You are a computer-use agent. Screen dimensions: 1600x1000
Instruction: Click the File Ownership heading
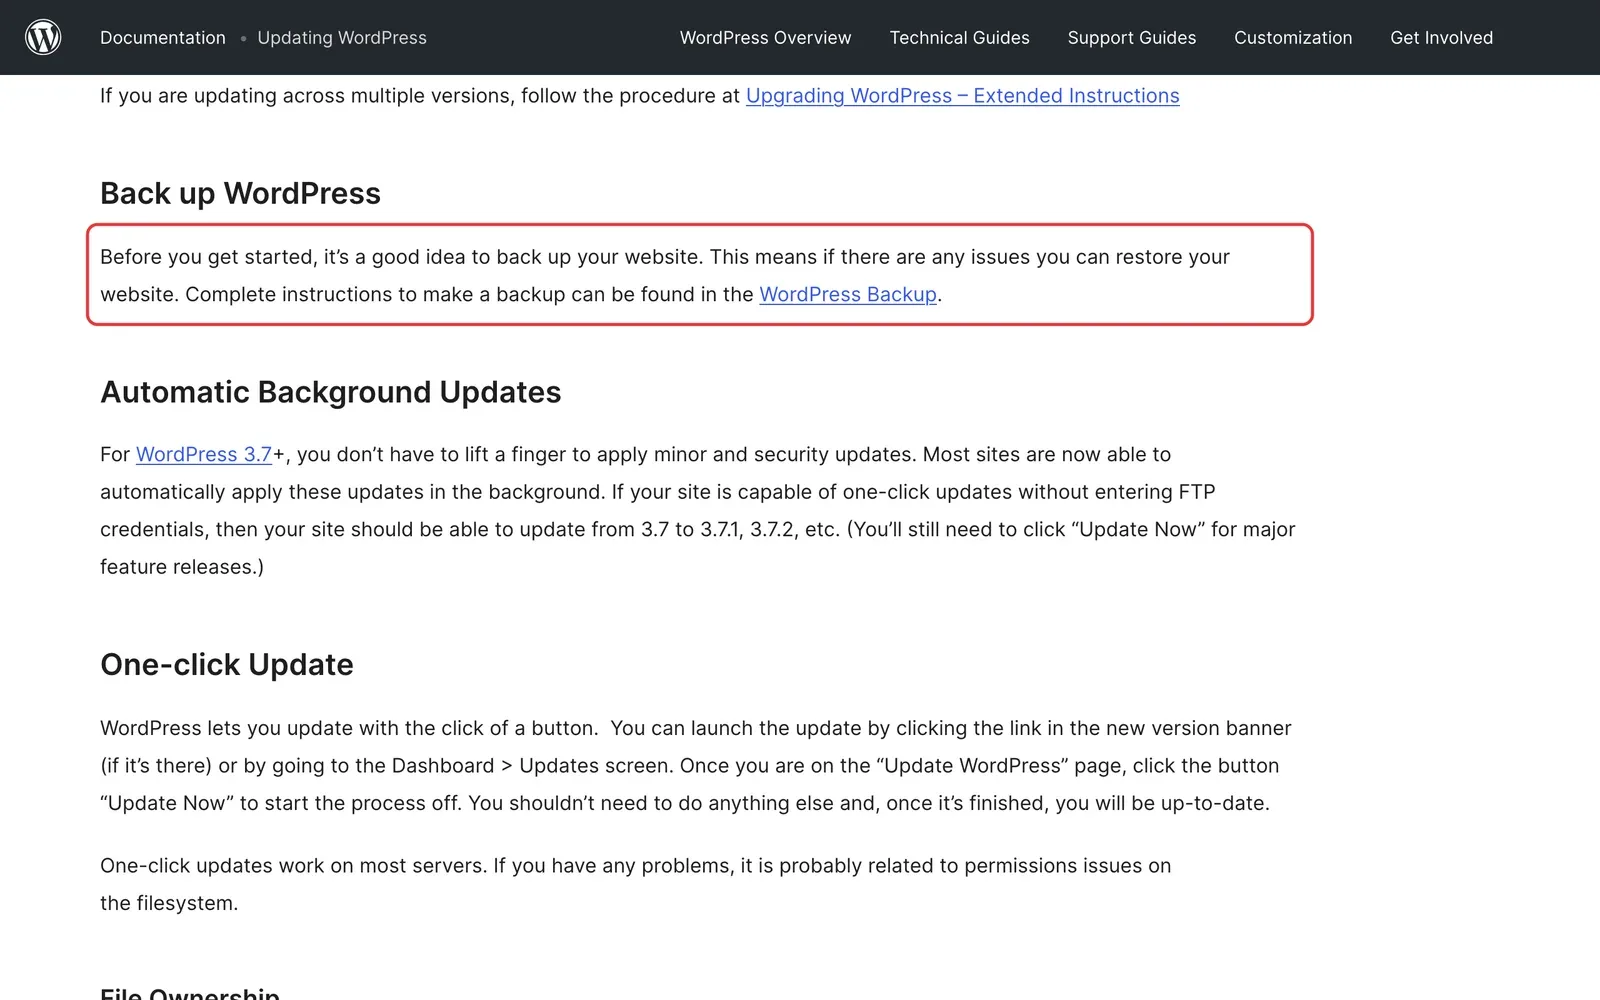(190, 993)
